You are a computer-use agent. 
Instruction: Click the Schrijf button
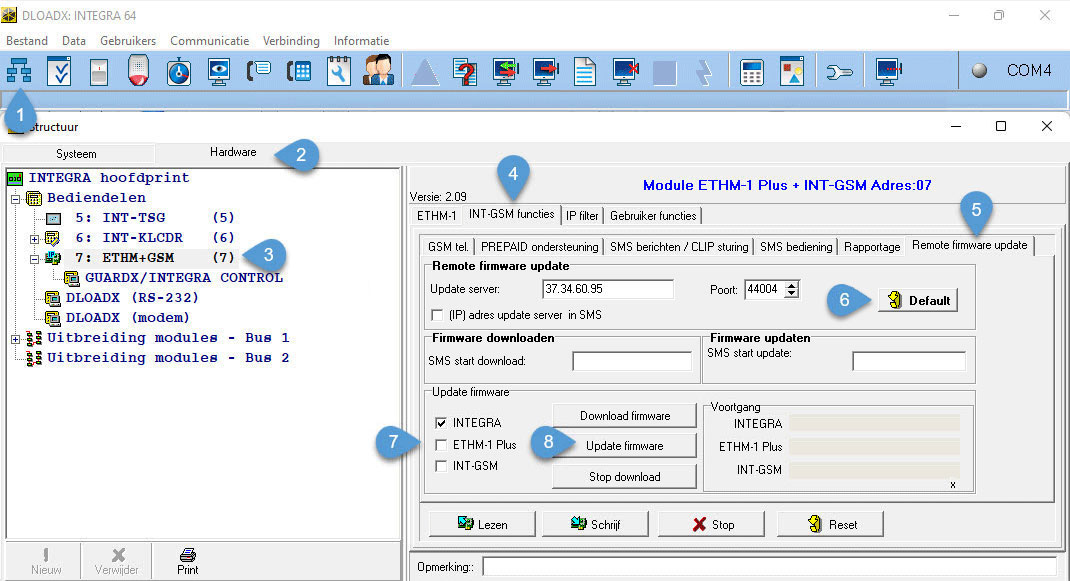(596, 524)
